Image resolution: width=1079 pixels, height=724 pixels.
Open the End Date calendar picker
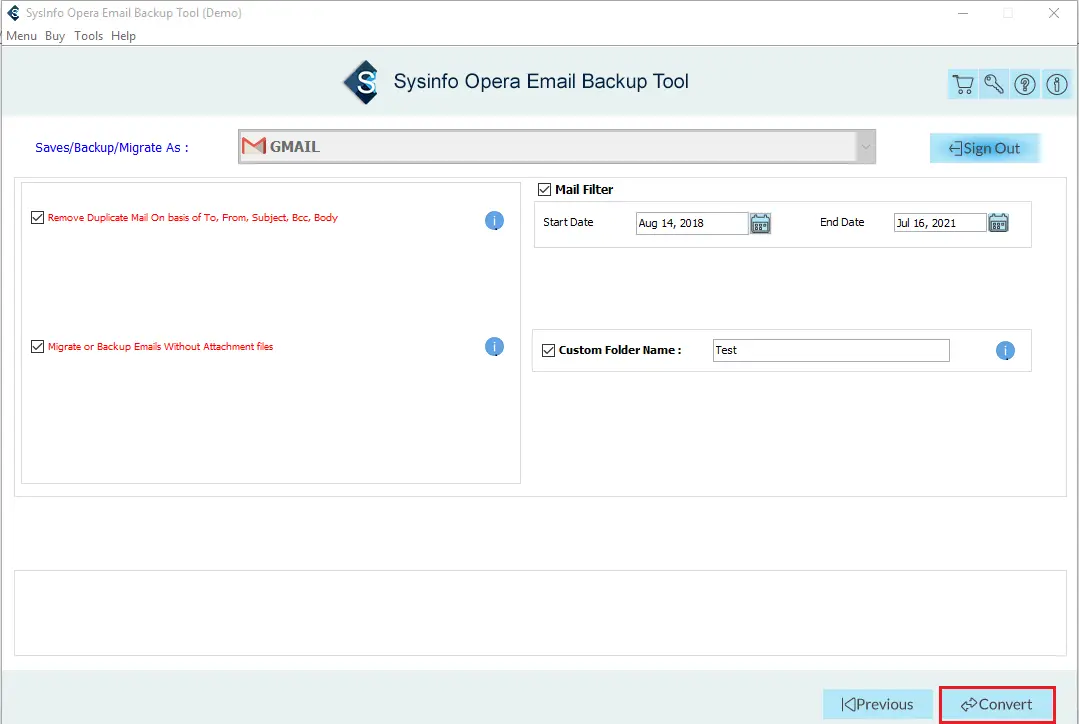(x=998, y=223)
